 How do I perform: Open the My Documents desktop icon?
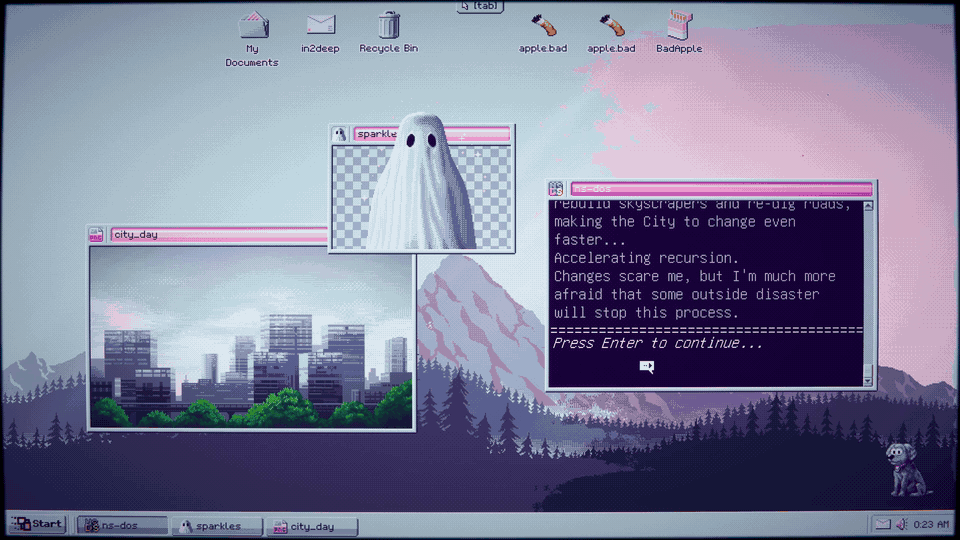click(x=252, y=39)
